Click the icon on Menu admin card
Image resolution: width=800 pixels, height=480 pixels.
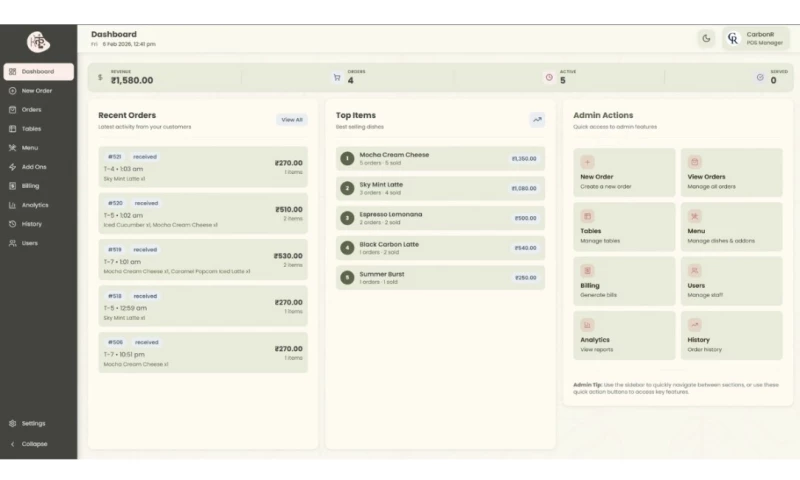click(x=694, y=216)
